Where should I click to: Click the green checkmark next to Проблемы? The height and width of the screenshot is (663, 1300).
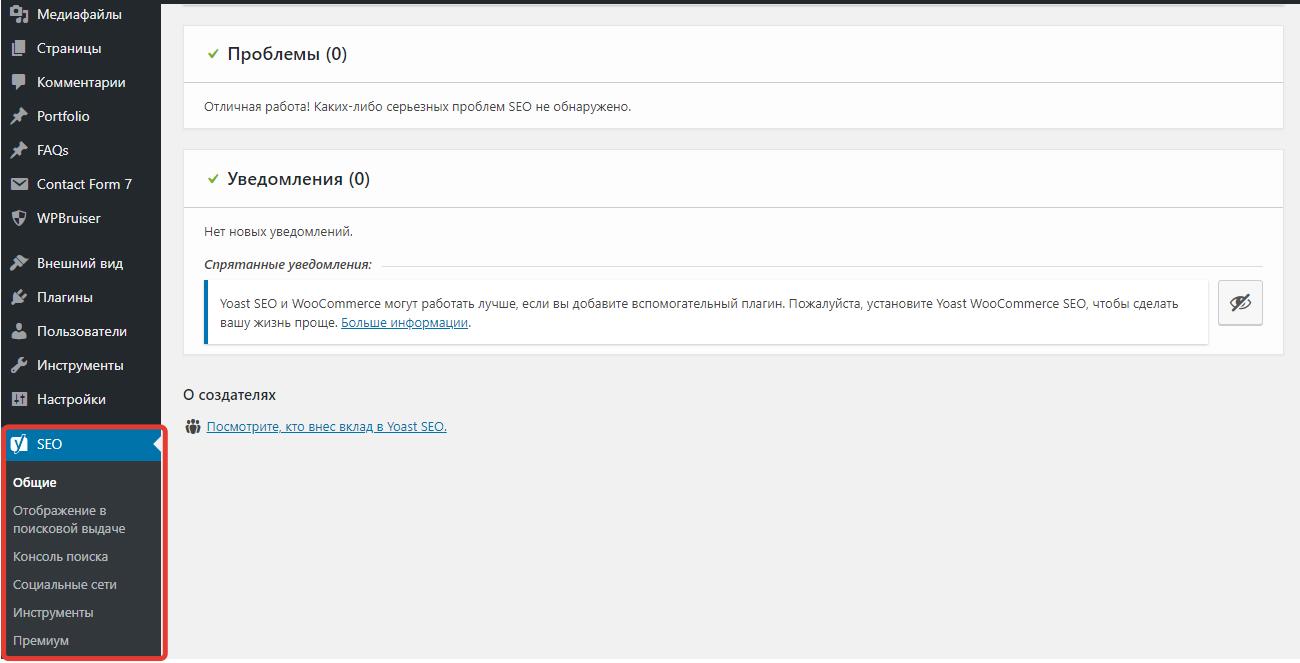212,54
